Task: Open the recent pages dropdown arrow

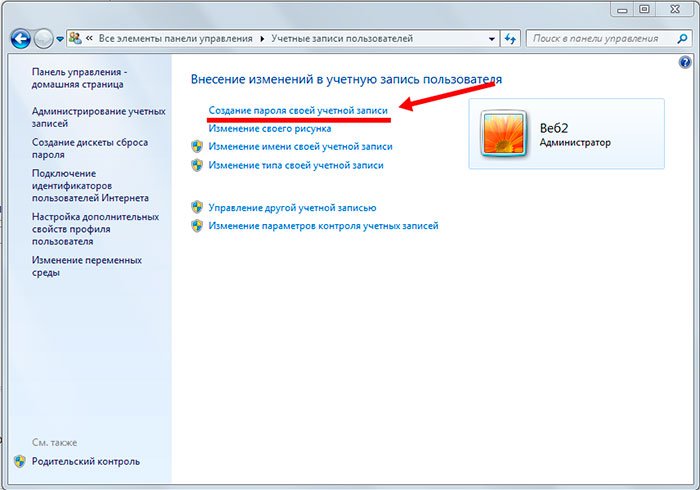Action: click(x=60, y=39)
